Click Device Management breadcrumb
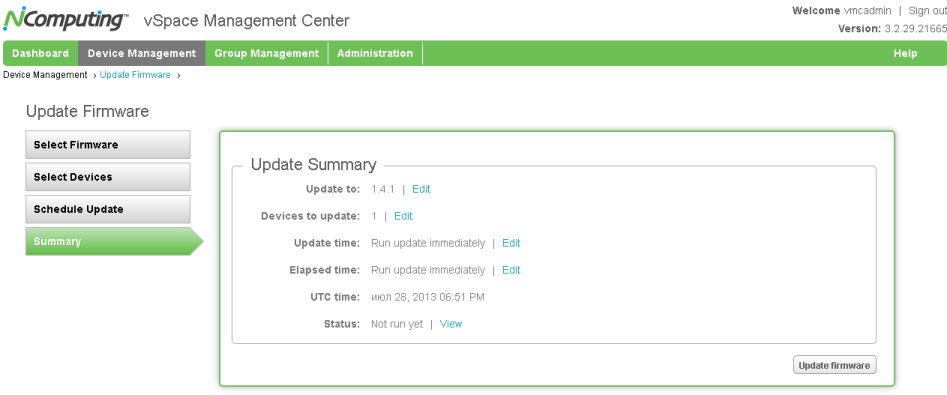Viewport: 947px width, 395px height. 45,75
